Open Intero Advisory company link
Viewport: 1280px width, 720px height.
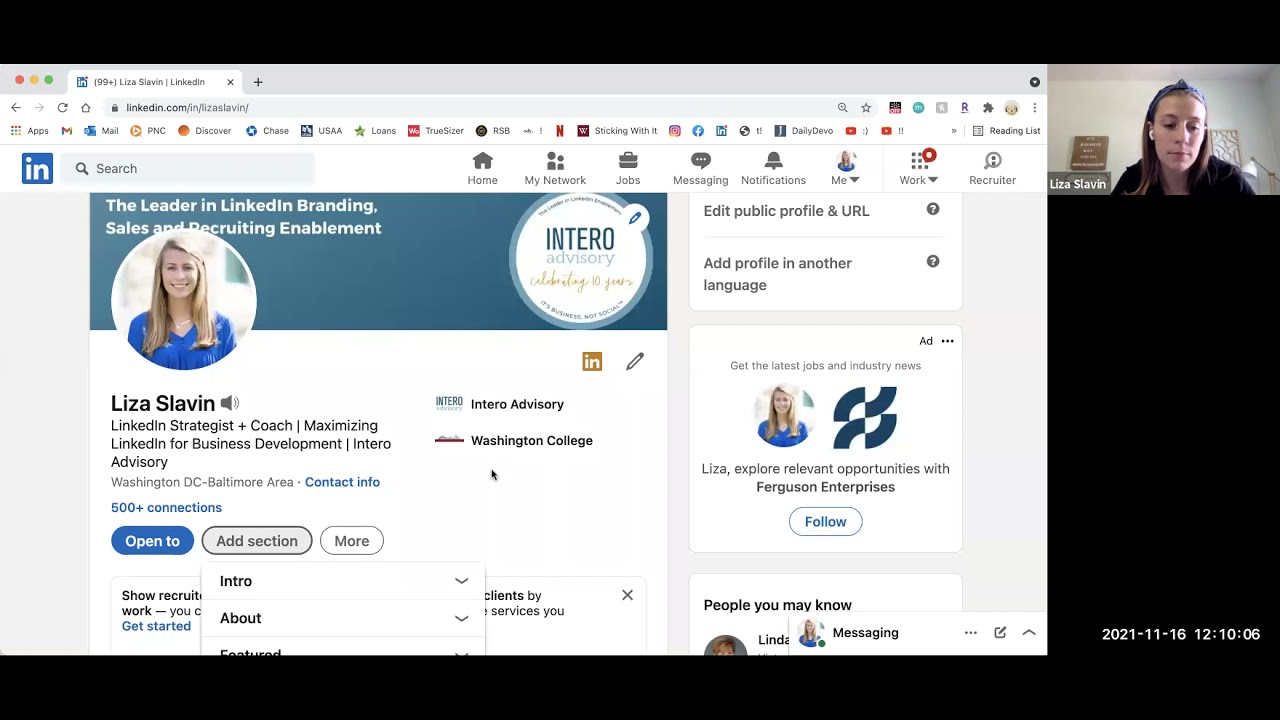[500, 404]
